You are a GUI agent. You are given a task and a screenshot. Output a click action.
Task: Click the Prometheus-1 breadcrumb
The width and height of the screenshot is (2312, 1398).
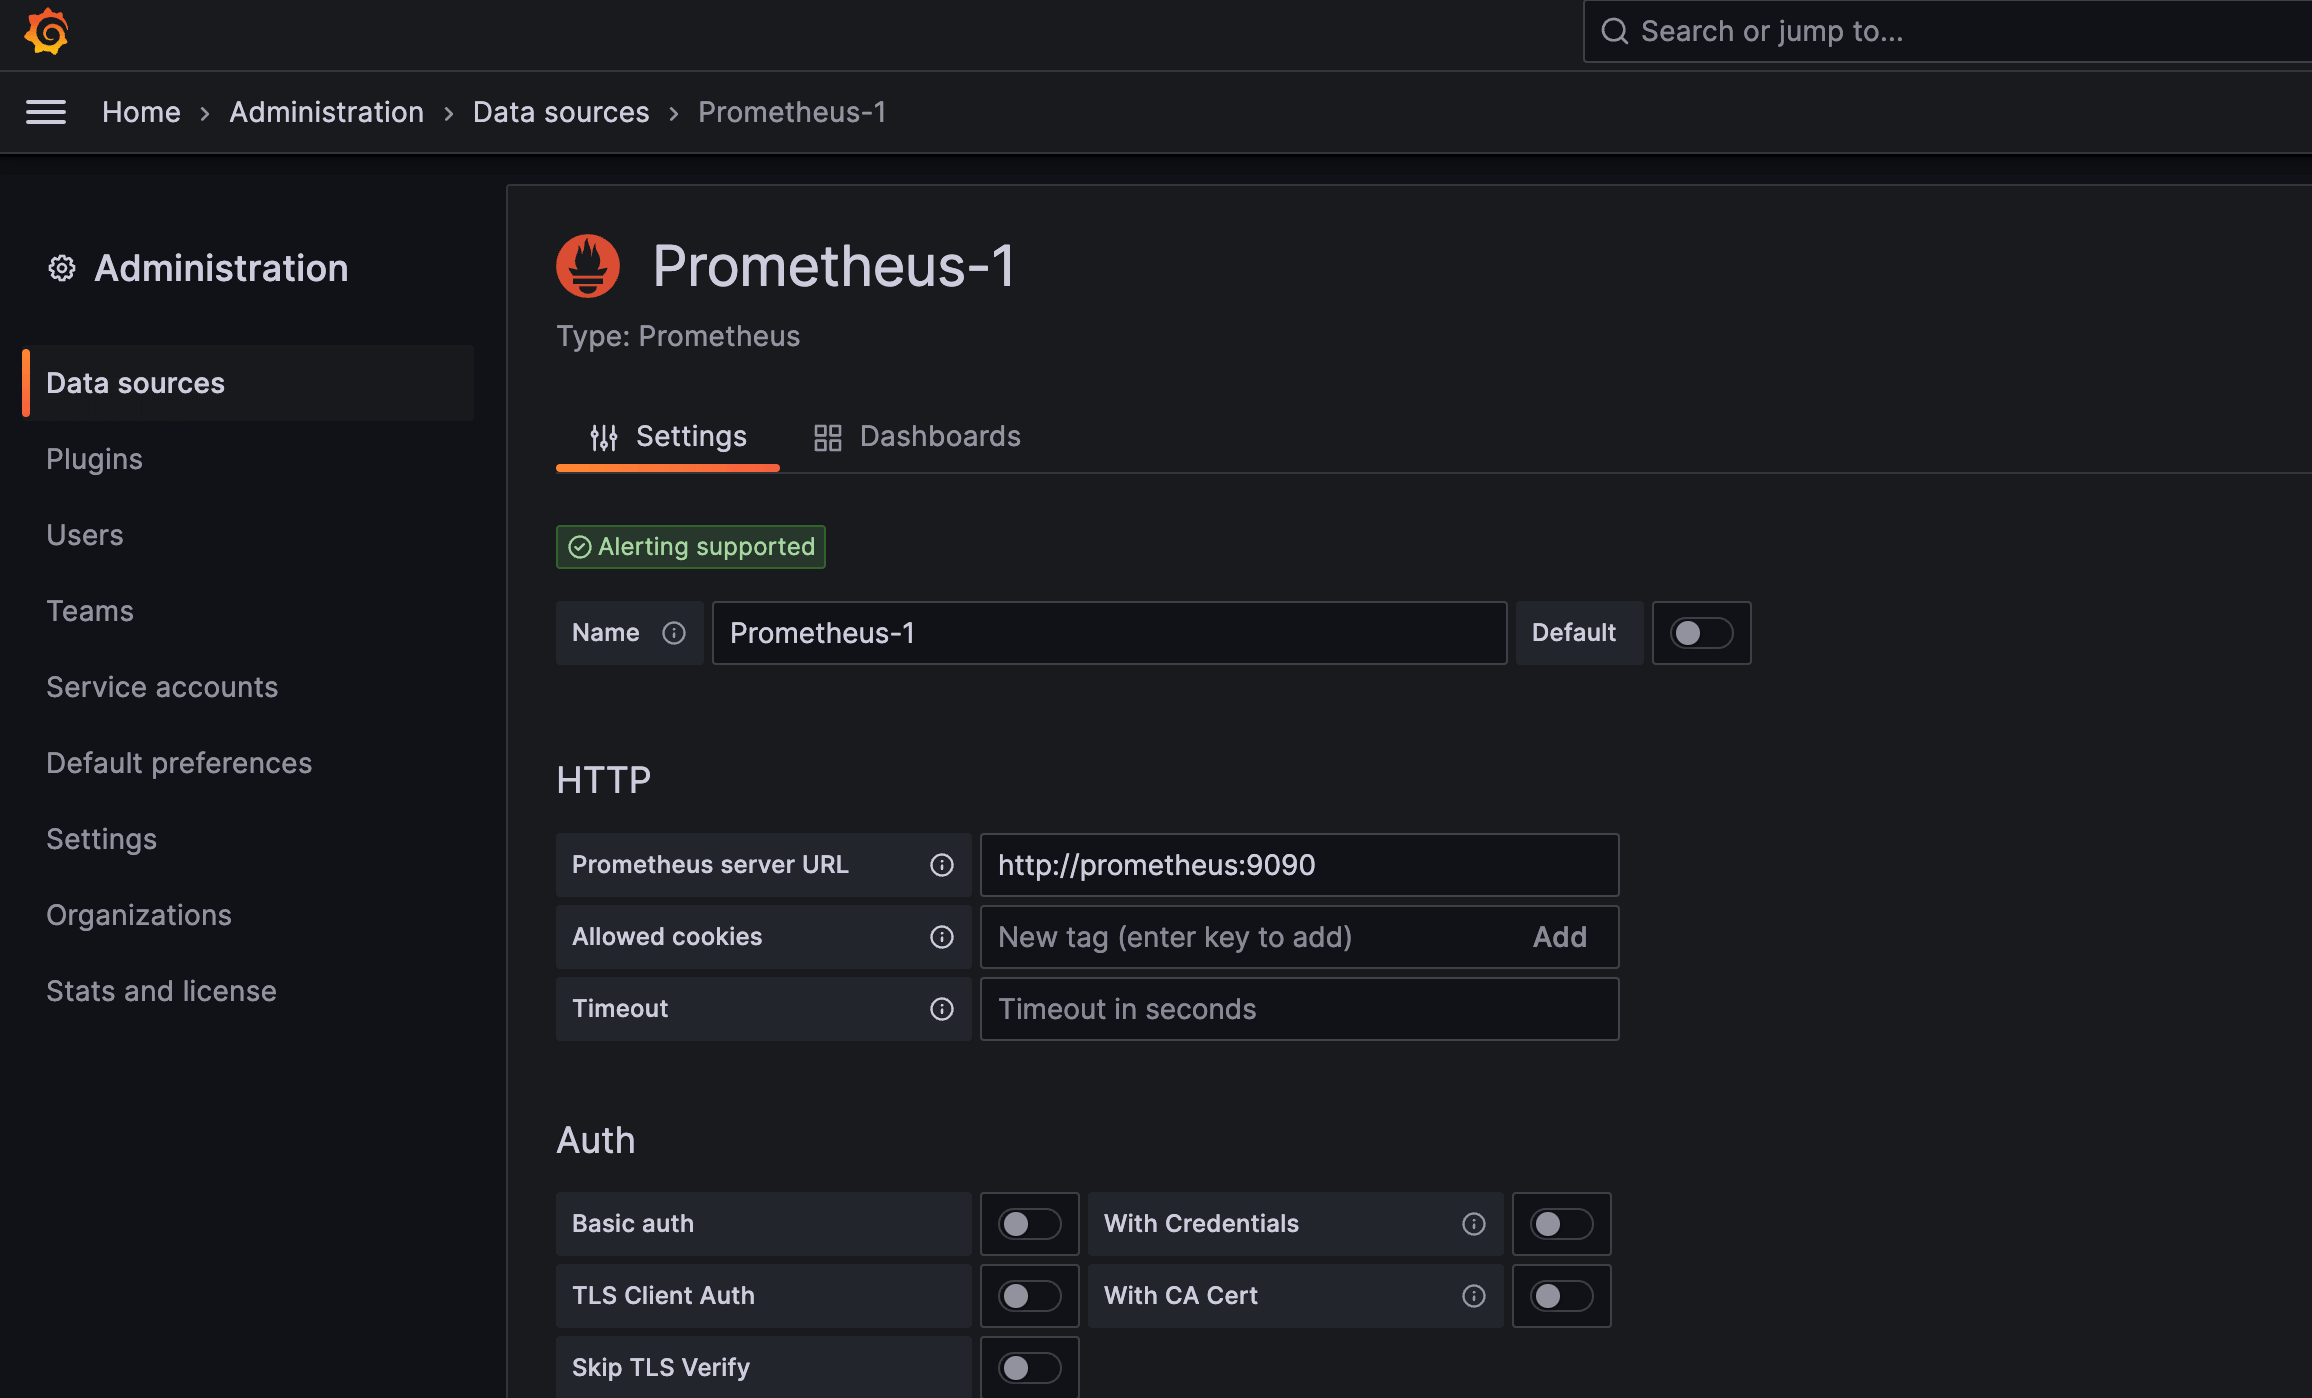click(792, 112)
